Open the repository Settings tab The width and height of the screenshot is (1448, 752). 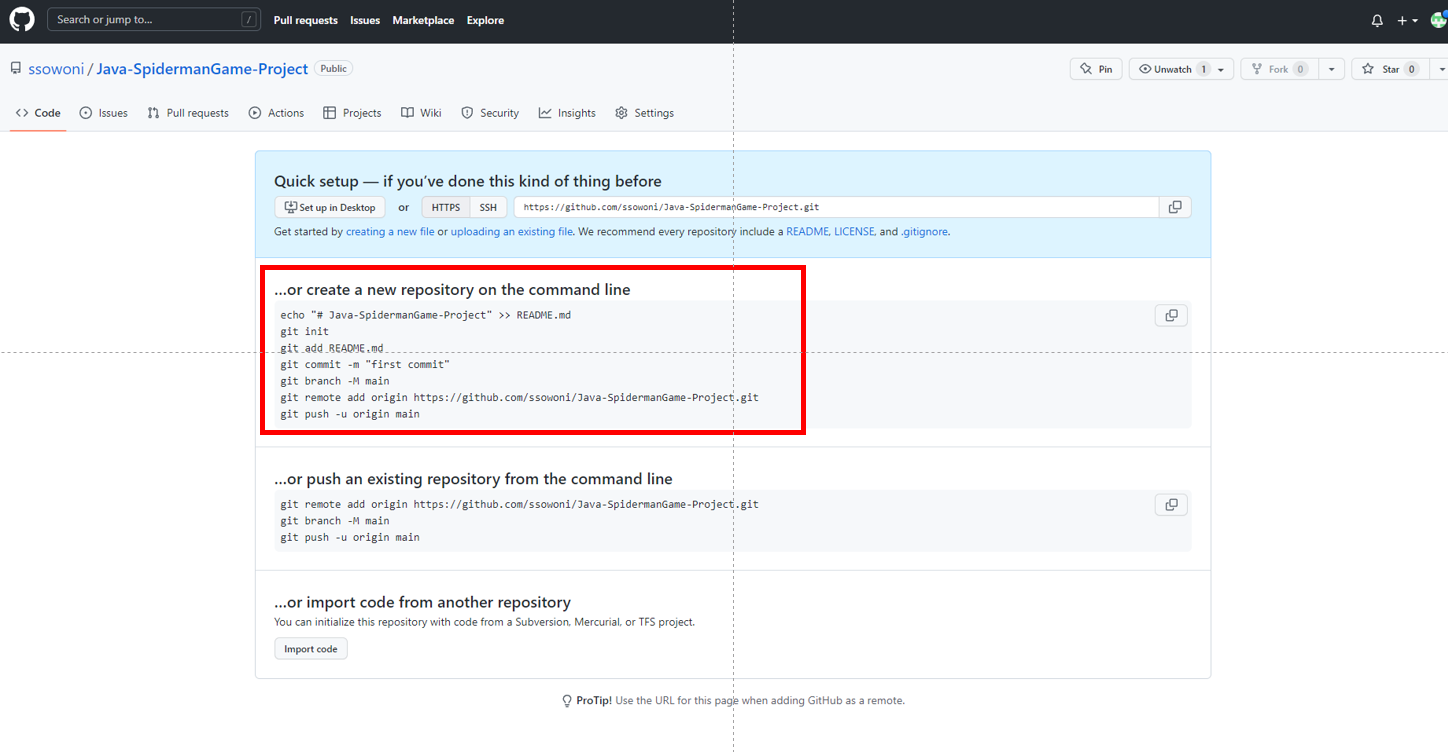click(x=645, y=113)
